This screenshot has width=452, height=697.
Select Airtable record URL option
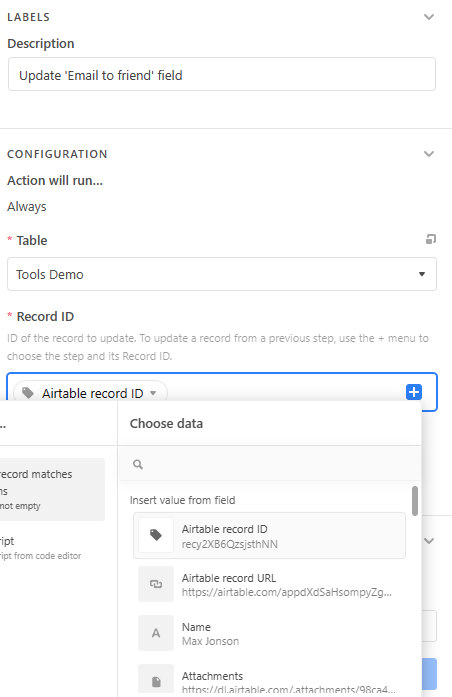click(x=269, y=585)
